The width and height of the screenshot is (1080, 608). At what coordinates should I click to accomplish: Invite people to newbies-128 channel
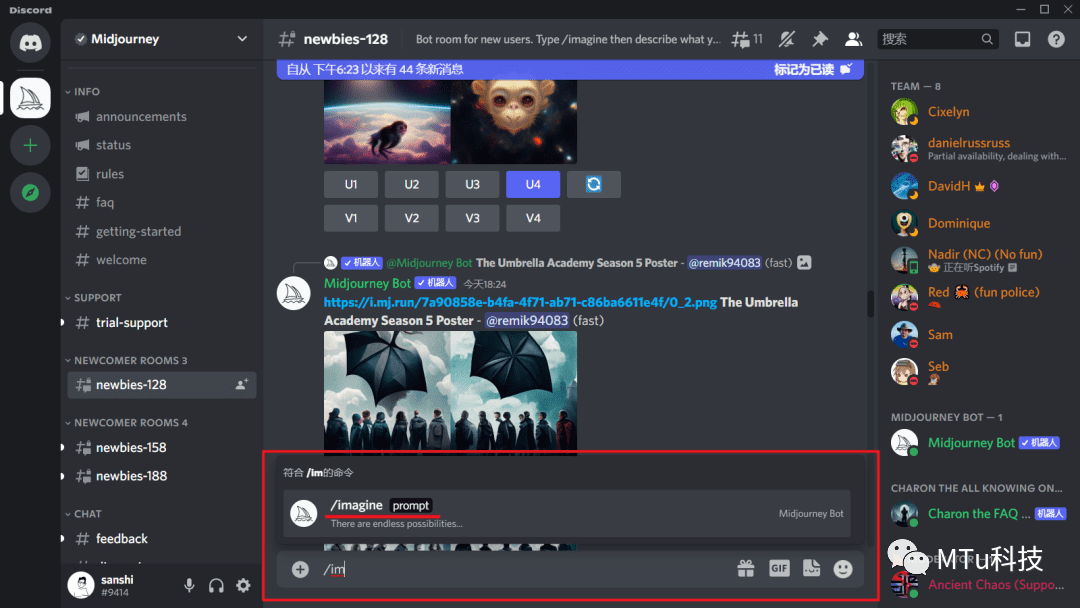point(241,385)
